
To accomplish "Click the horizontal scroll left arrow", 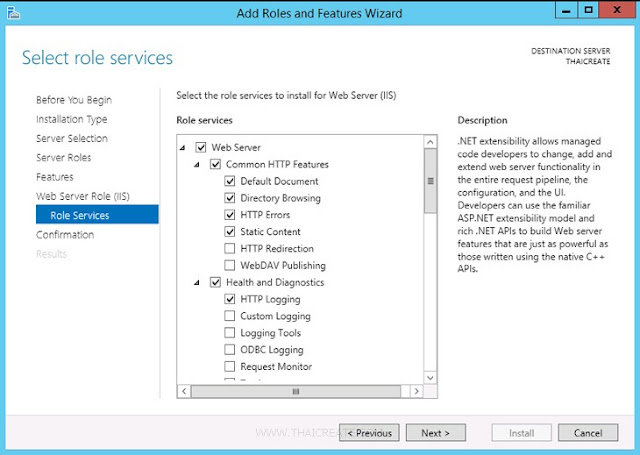I will 184,391.
